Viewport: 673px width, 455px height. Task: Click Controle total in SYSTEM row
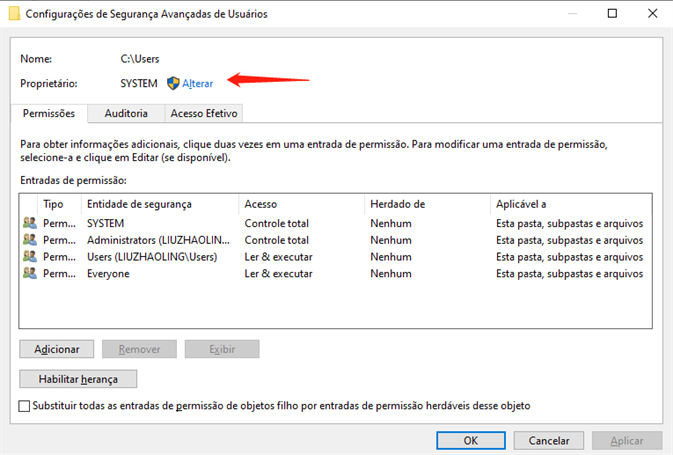277,223
